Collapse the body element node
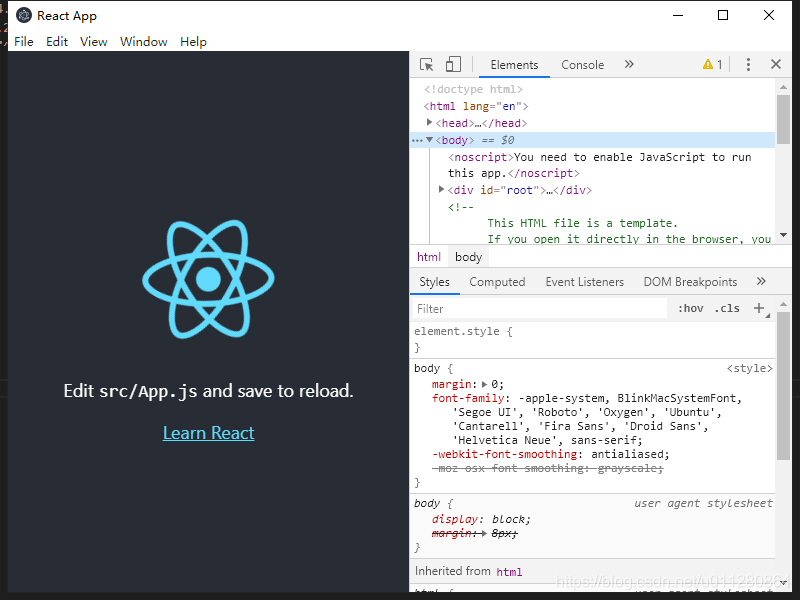The height and width of the screenshot is (600, 800). click(430, 139)
